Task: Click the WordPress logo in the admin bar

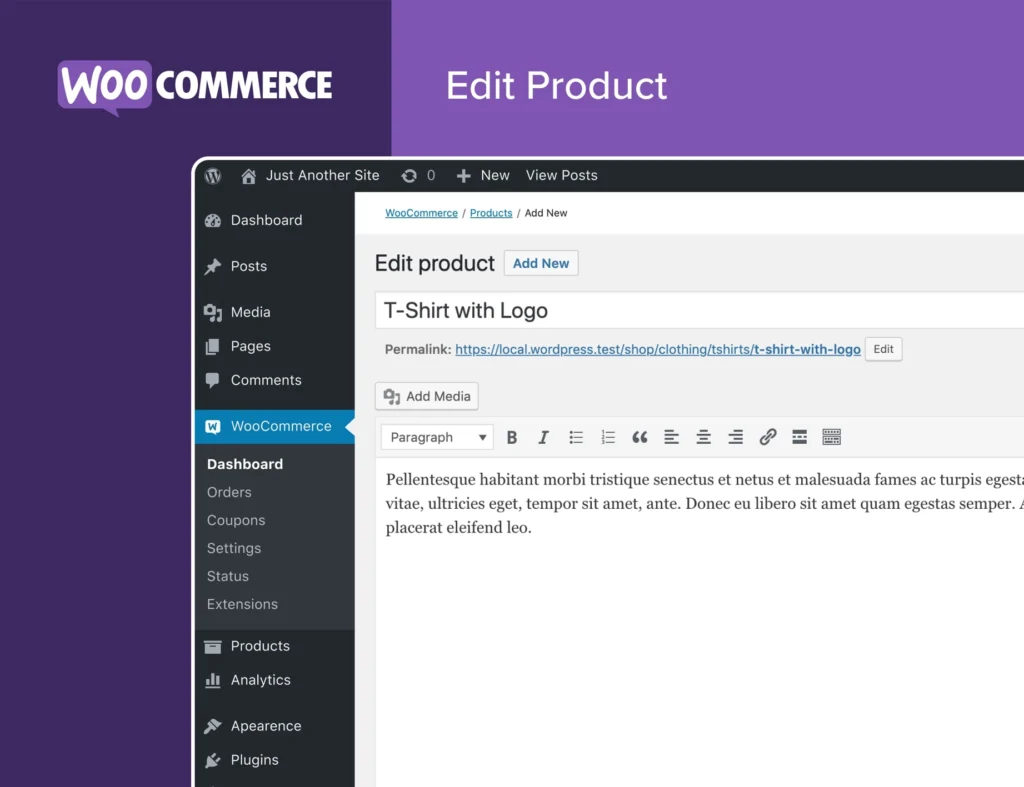Action: click(211, 175)
